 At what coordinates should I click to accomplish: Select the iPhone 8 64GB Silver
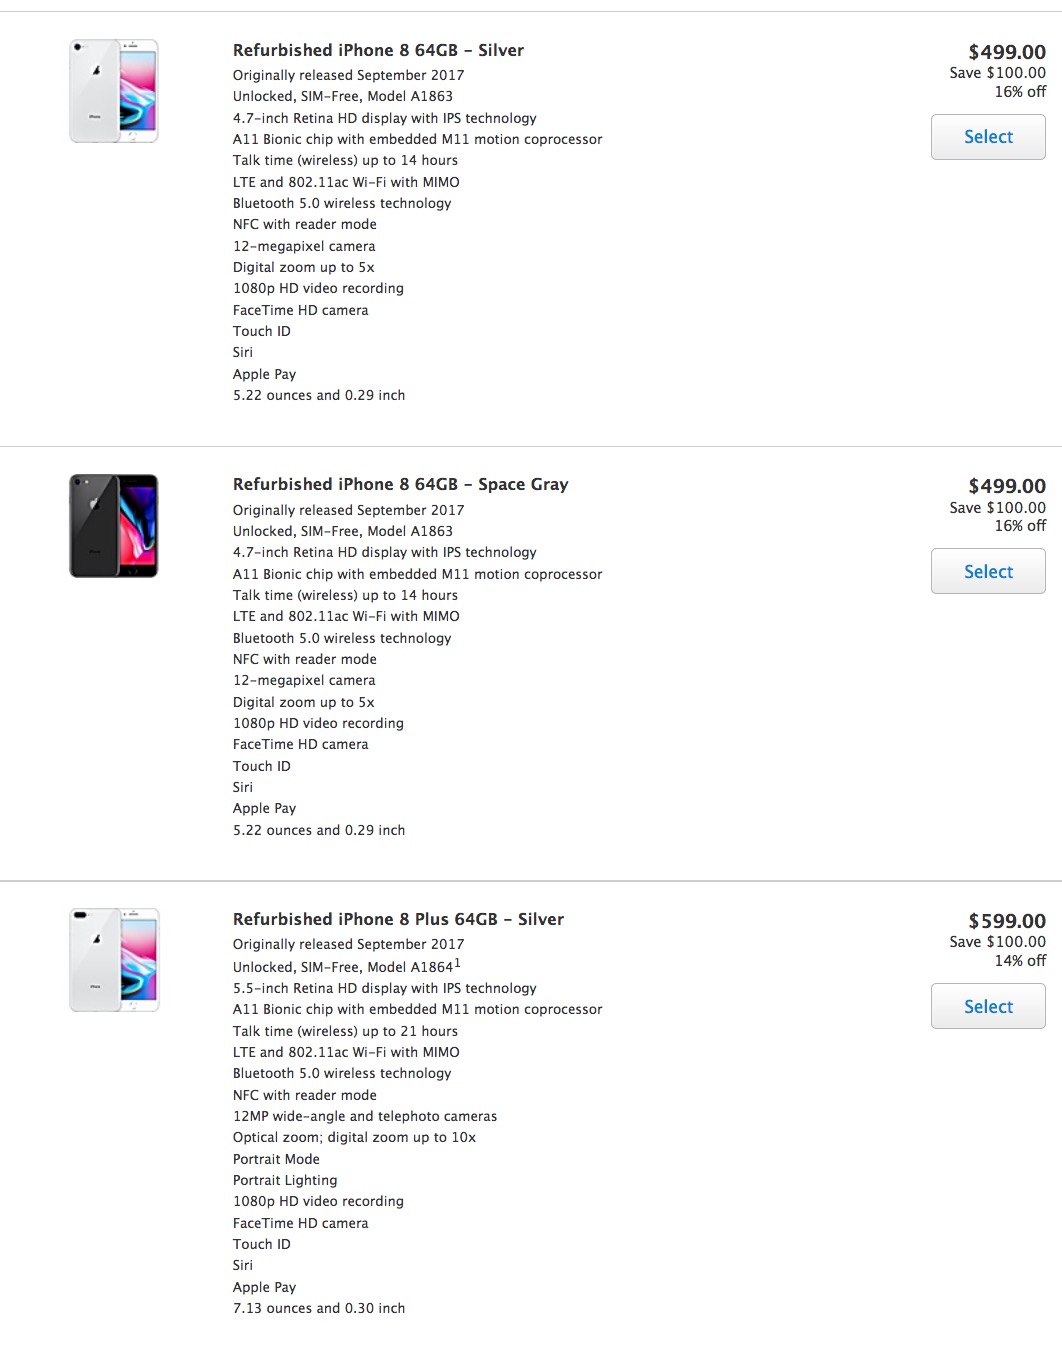click(x=988, y=137)
